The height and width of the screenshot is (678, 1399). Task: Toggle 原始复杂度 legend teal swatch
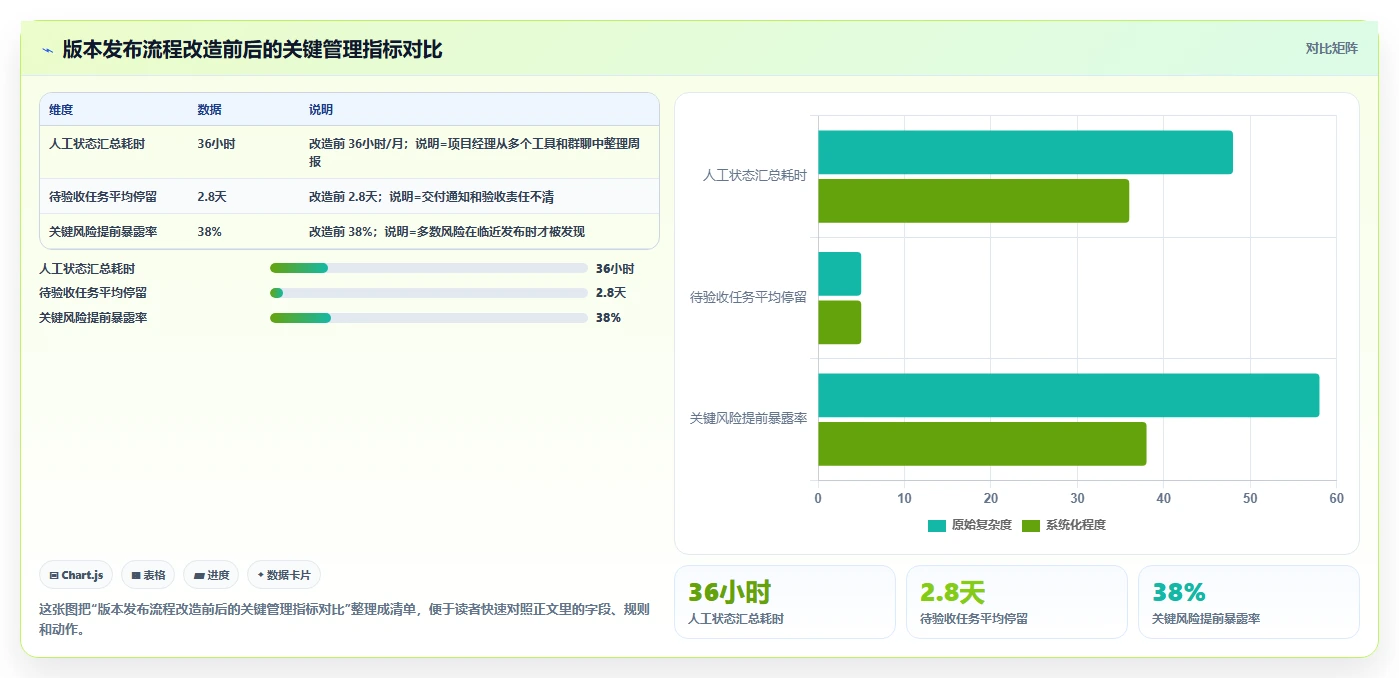tap(937, 525)
